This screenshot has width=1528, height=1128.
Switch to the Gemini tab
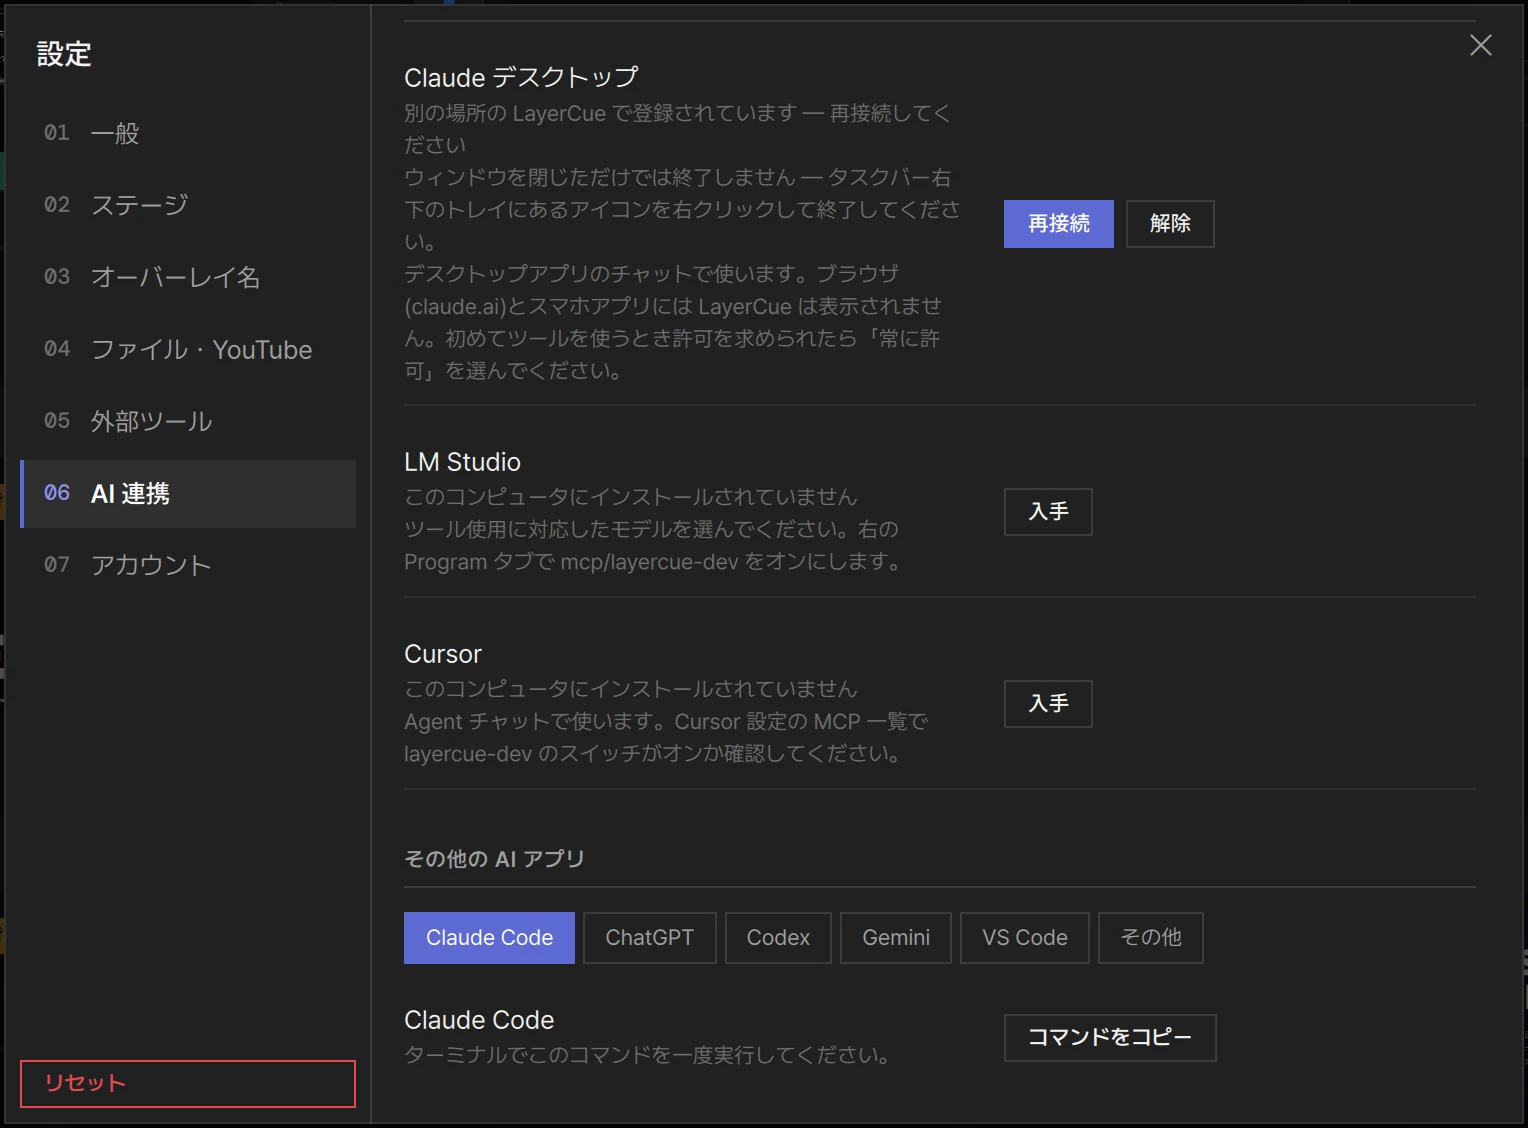896,937
